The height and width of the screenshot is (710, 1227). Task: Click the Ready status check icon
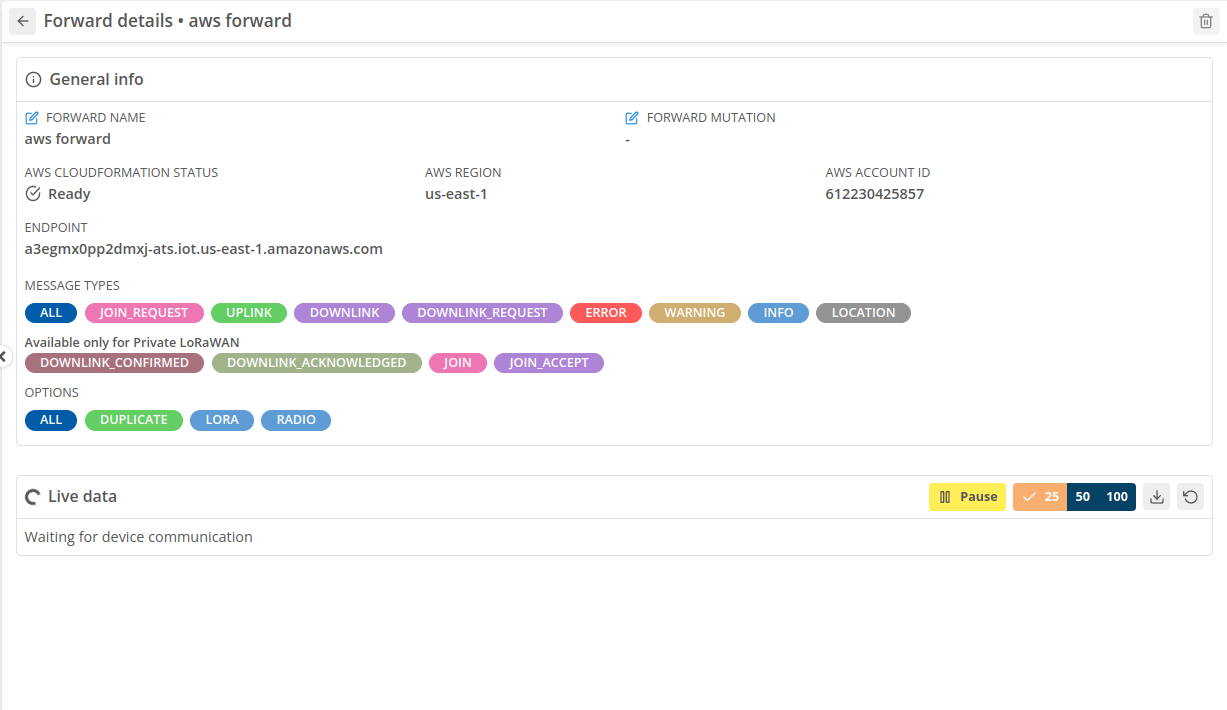coord(33,194)
